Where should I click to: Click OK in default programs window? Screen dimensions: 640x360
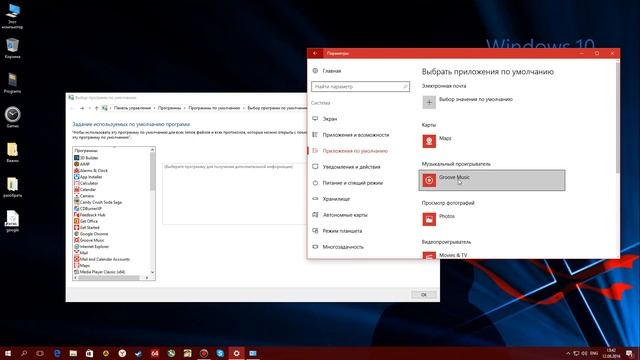pyautogui.click(x=424, y=295)
